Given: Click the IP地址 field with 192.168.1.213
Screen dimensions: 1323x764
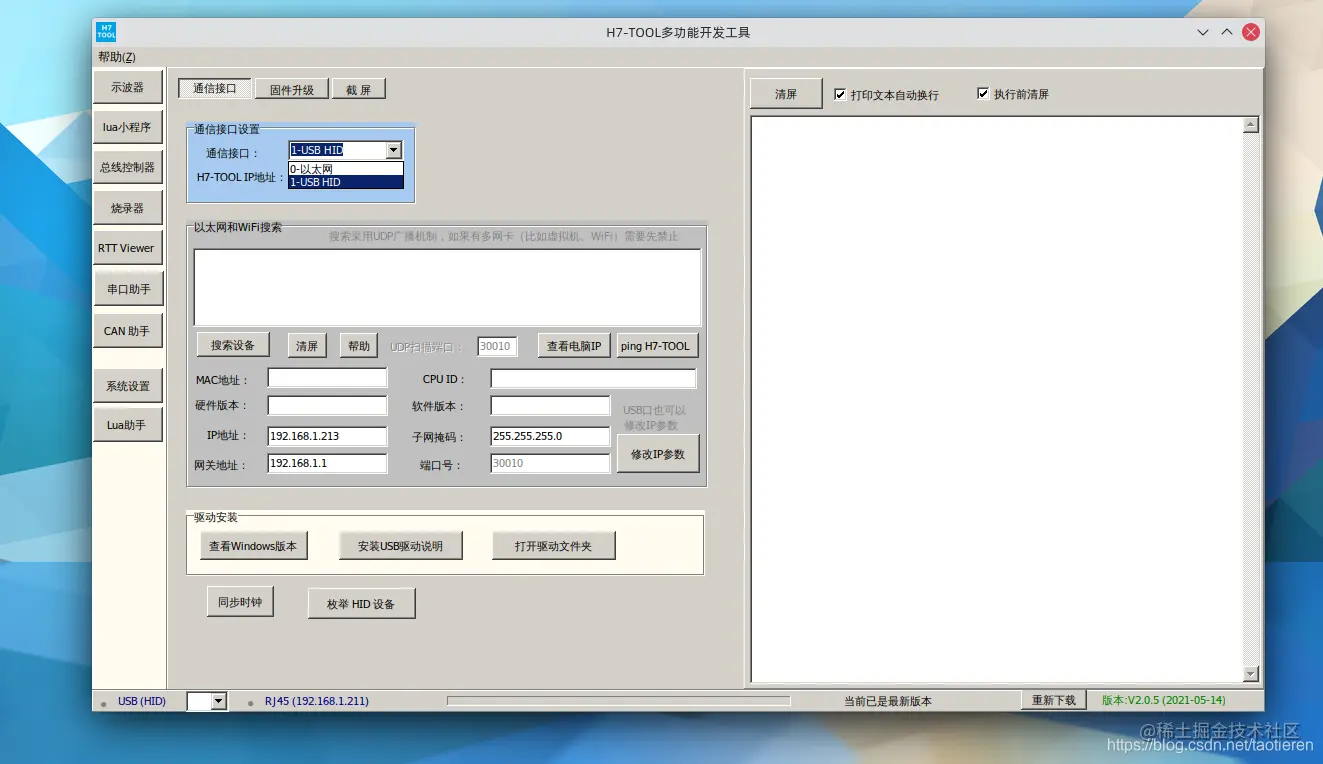Looking at the screenshot, I should [327, 436].
